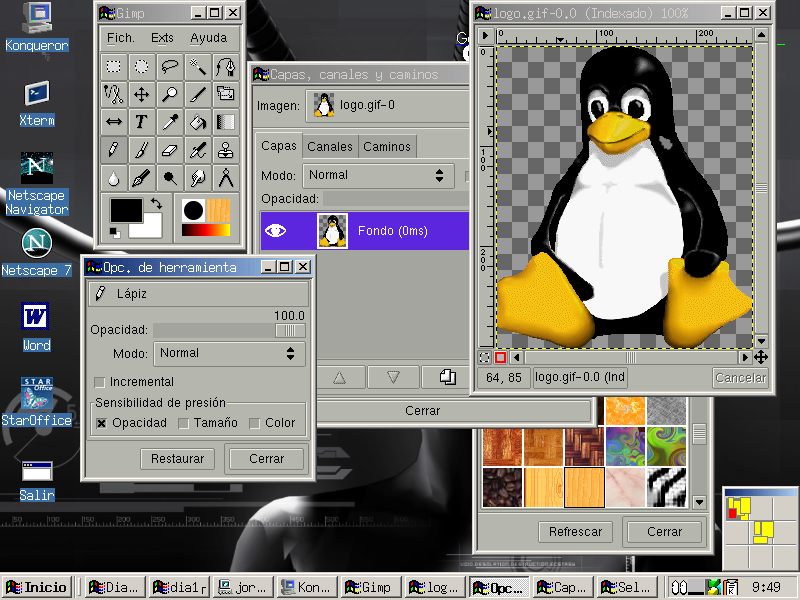Select the Pencil tool in toolbox
The width and height of the screenshot is (800, 600).
[x=114, y=150]
